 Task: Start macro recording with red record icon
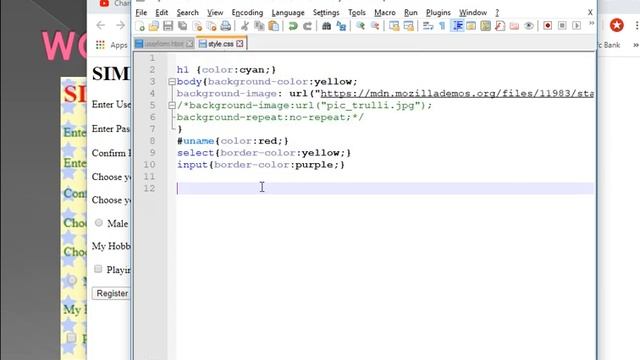pyautogui.click(x=548, y=26)
